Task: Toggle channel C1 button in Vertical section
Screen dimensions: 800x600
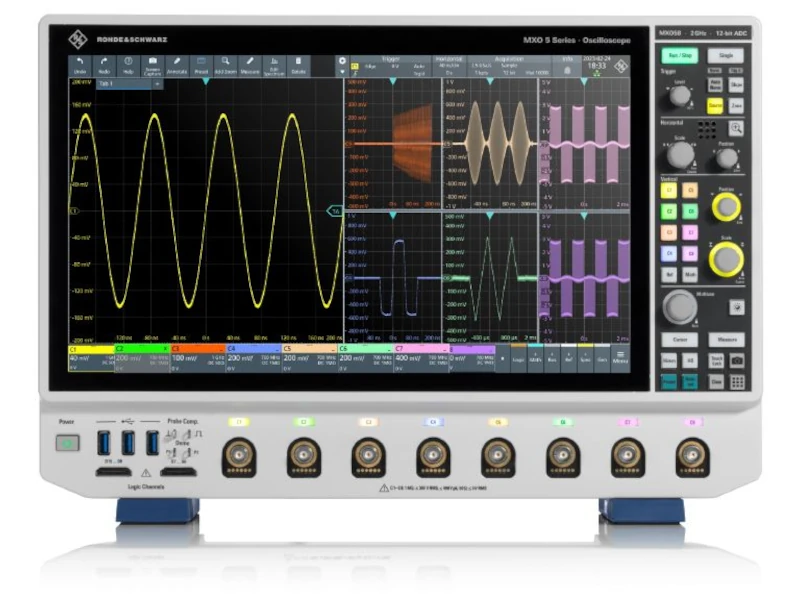Action: [x=669, y=188]
